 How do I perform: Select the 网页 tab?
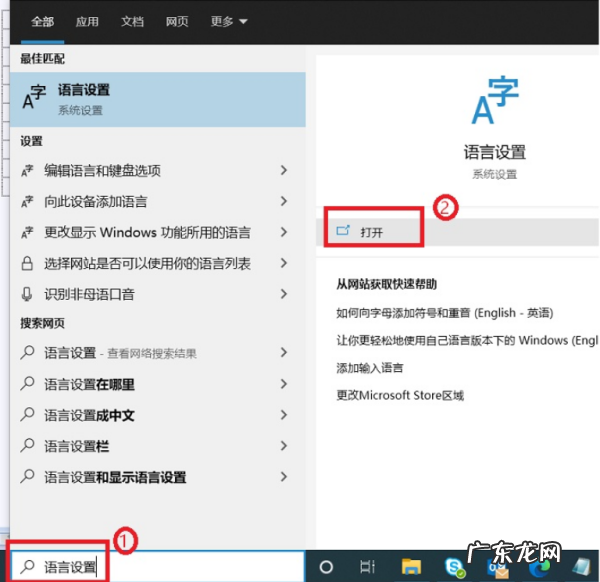click(177, 21)
